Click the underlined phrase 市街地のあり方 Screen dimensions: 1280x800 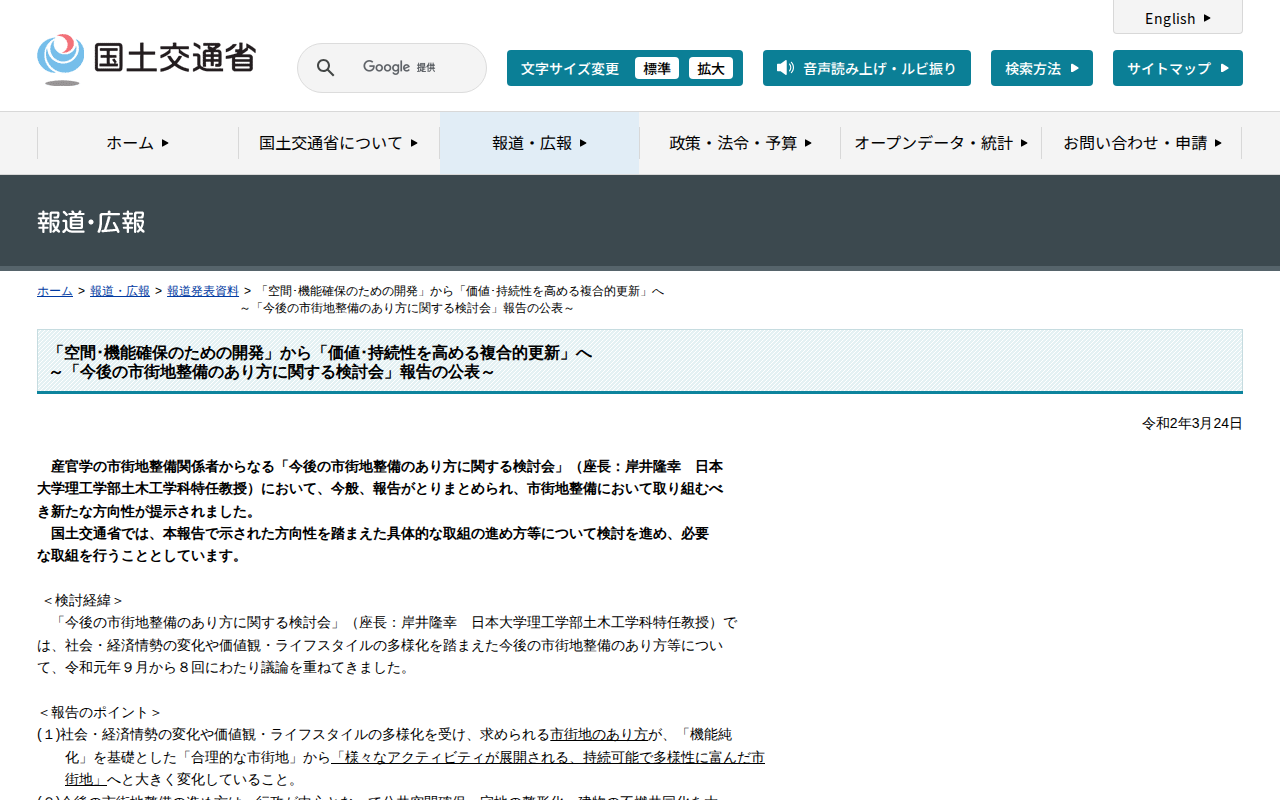pos(599,735)
